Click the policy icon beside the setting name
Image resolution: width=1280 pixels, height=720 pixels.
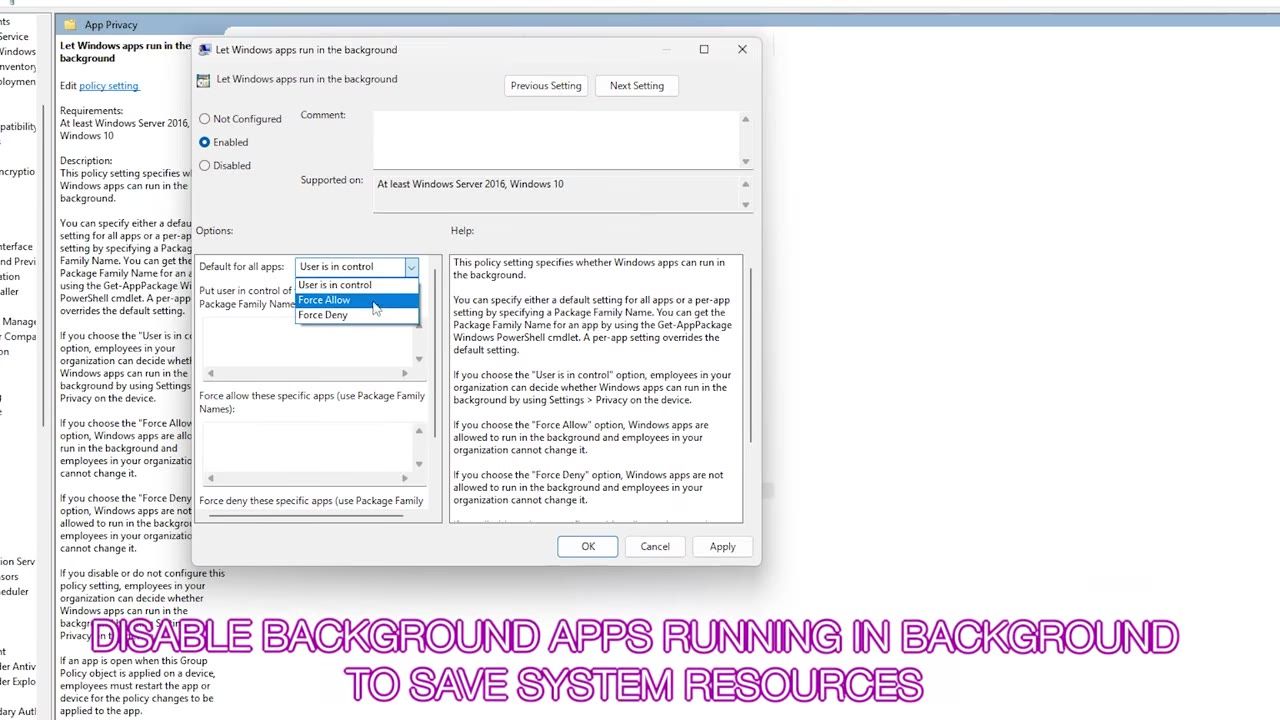[x=204, y=80]
